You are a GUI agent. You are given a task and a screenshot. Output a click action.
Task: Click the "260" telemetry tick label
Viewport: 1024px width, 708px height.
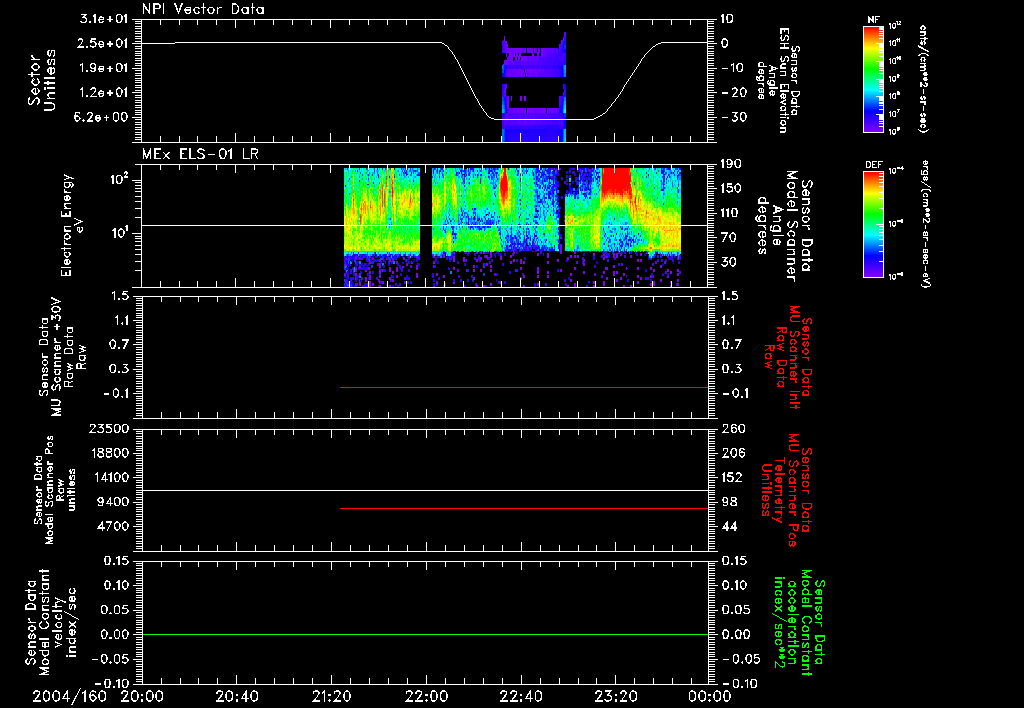point(732,429)
